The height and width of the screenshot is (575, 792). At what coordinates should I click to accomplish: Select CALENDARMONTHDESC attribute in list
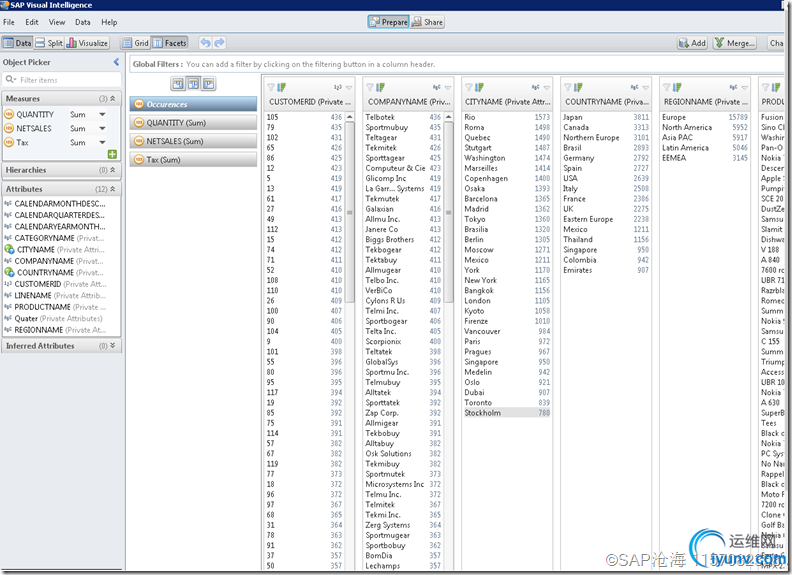tap(60, 204)
